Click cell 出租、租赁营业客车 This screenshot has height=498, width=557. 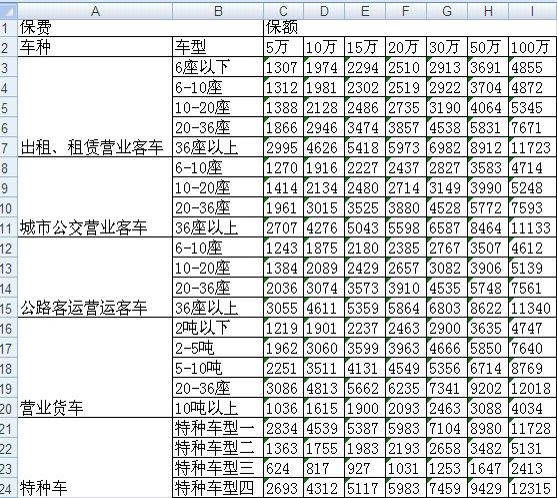click(95, 107)
